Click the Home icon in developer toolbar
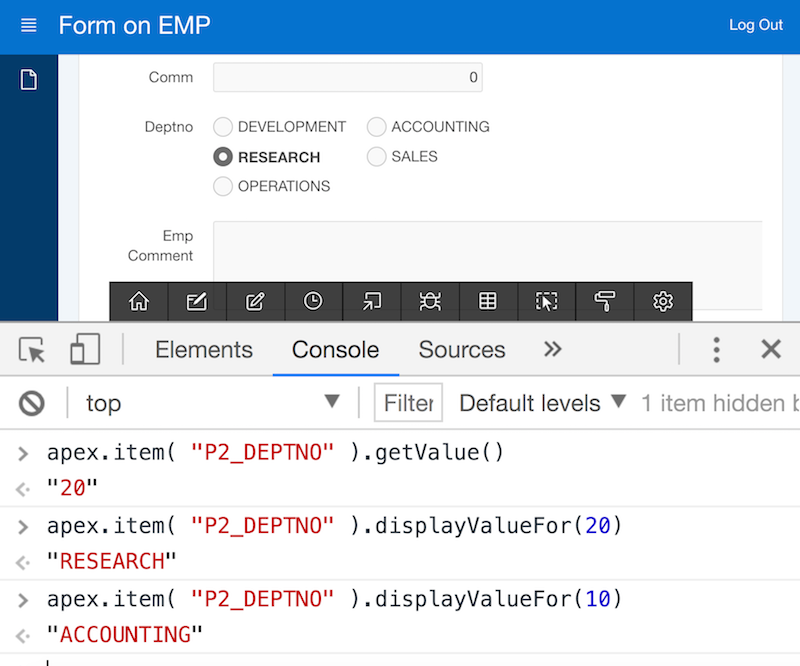 coord(139,301)
